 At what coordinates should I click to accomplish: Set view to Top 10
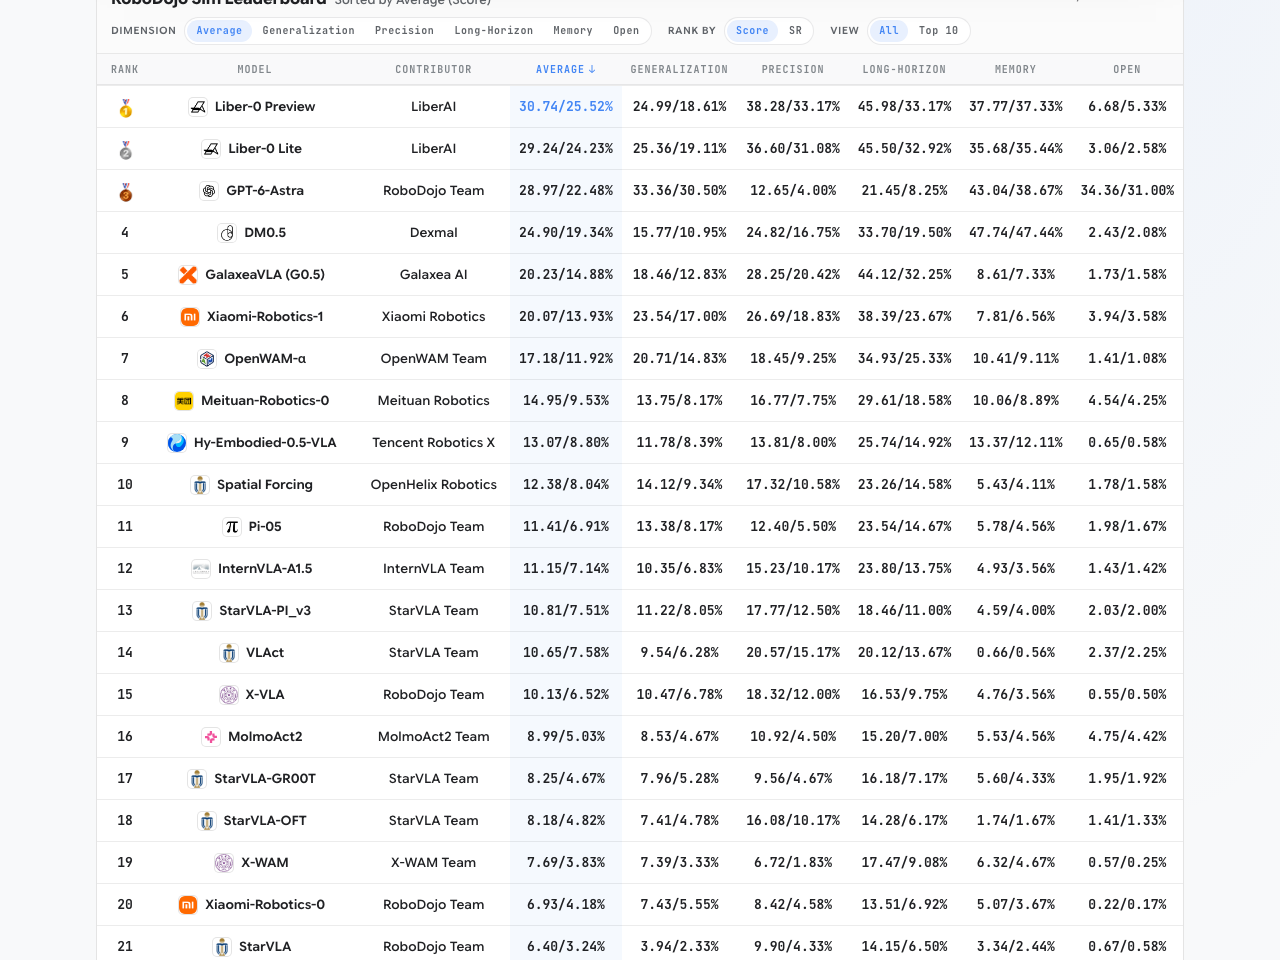[938, 31]
